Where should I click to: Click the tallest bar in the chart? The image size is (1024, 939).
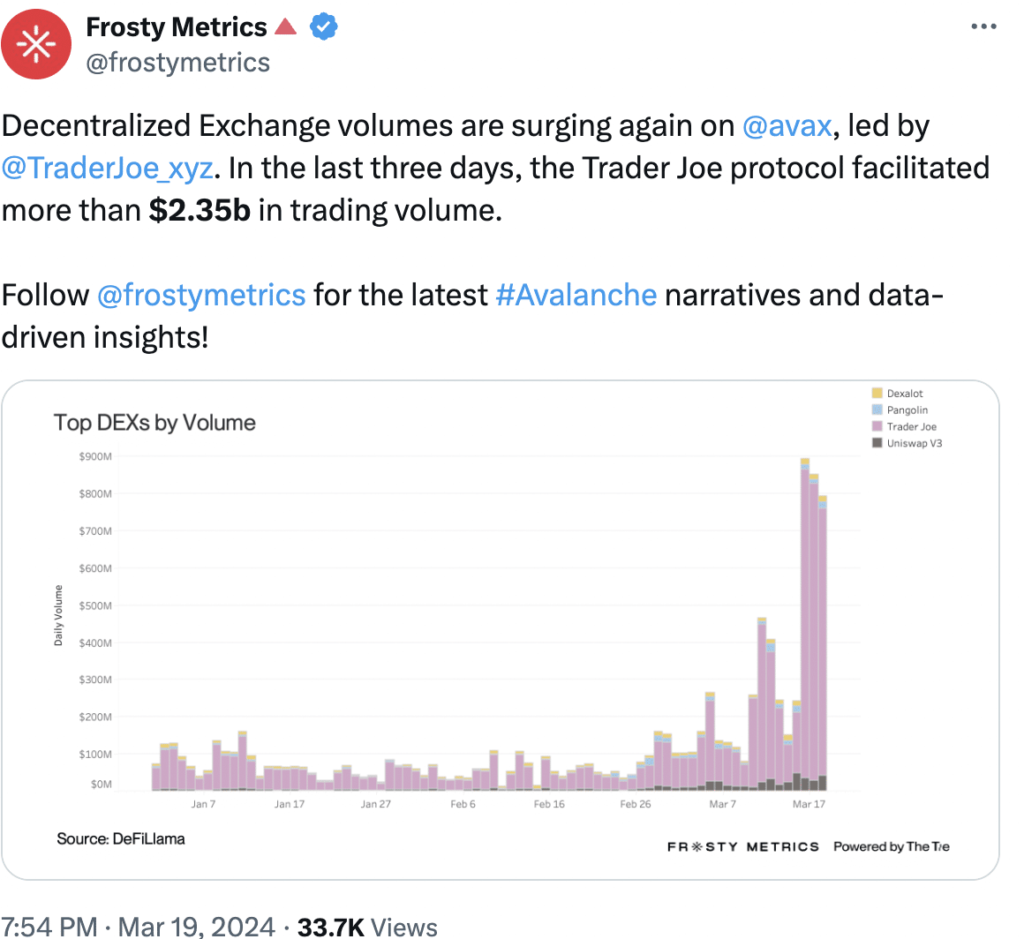pyautogui.click(x=804, y=620)
